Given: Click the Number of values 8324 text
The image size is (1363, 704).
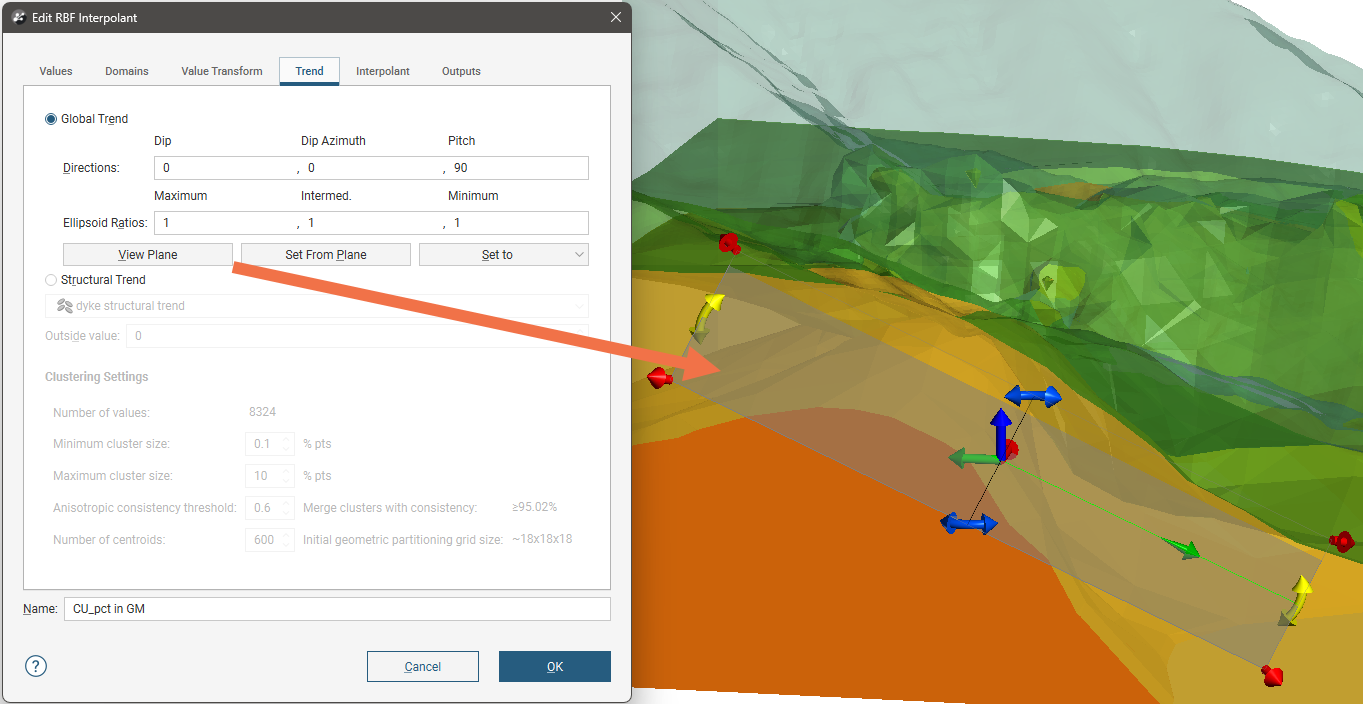Looking at the screenshot, I should point(262,412).
